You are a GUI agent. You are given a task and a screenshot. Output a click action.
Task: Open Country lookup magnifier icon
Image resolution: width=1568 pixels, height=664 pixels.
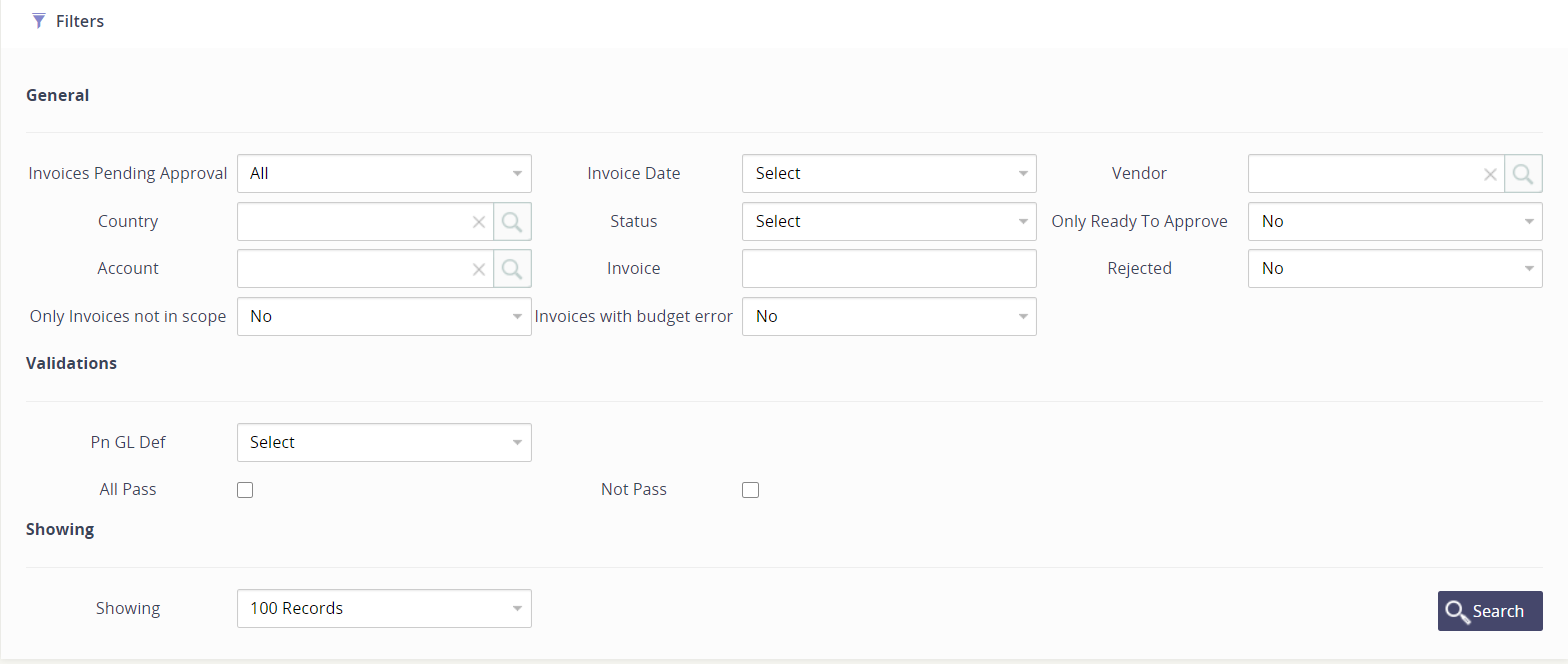tap(512, 222)
